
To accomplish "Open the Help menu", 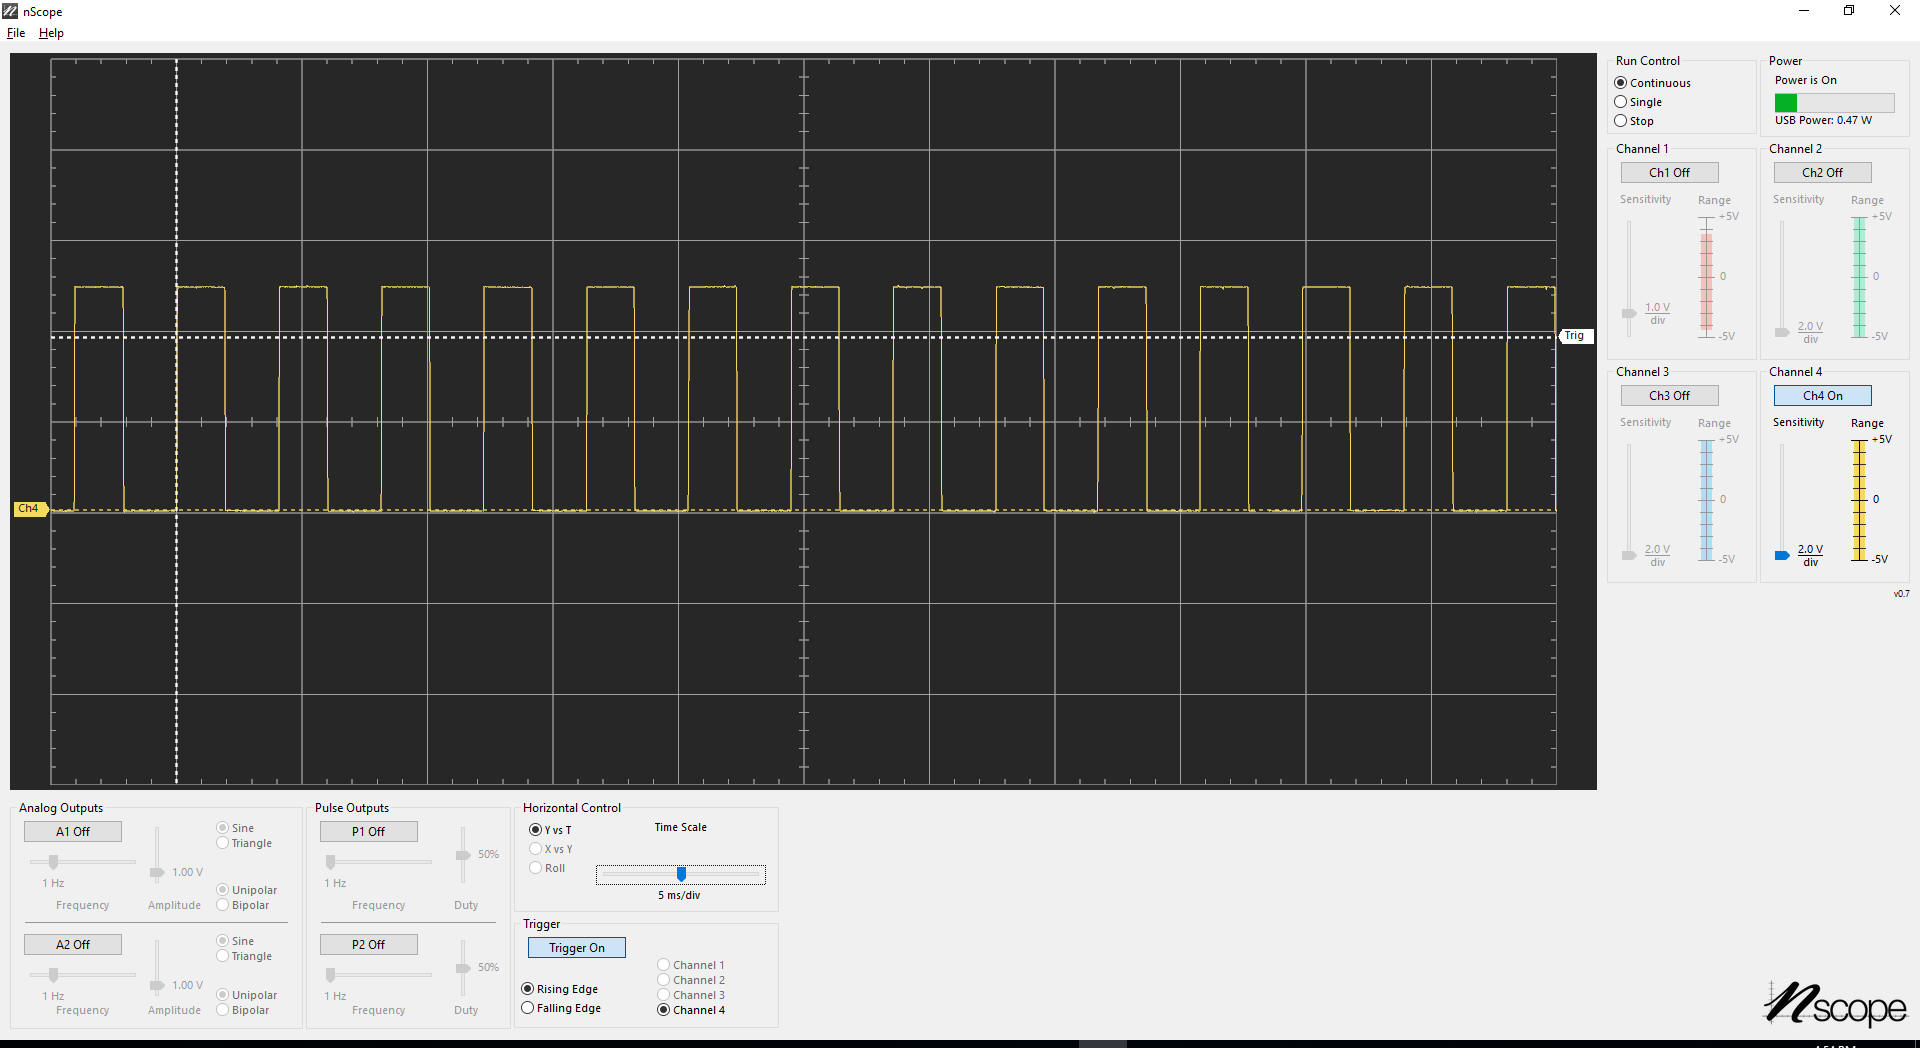I will pos(51,33).
